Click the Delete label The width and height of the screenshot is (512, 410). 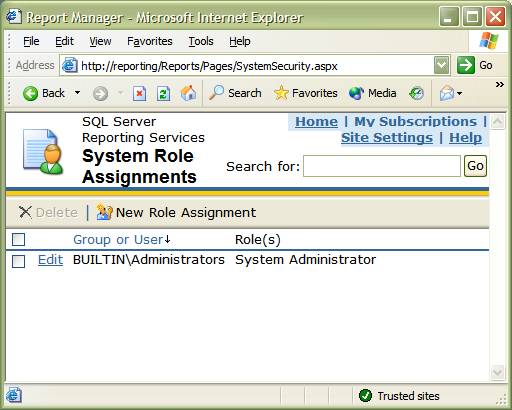(57, 212)
